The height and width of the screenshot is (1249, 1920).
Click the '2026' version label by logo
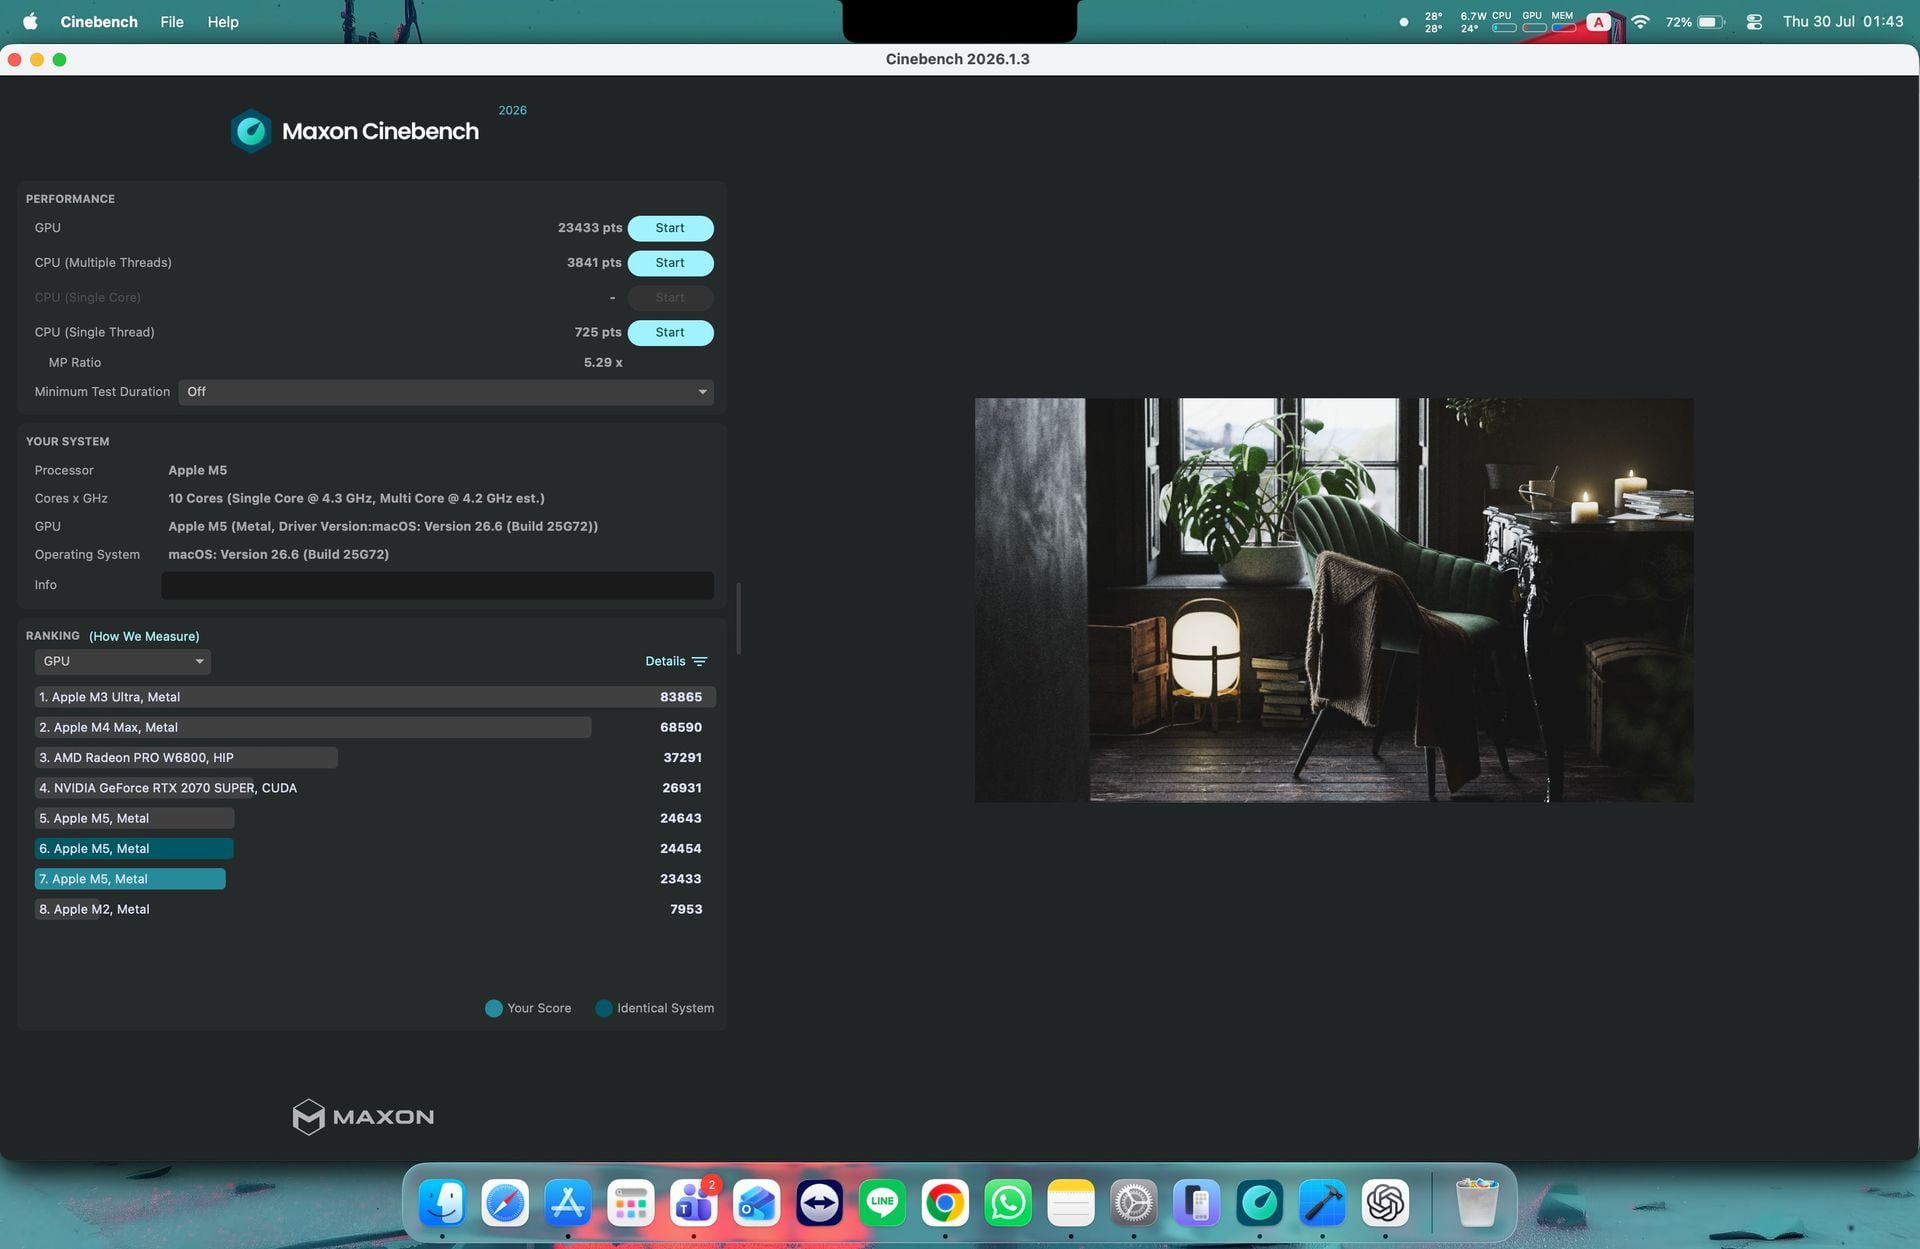click(x=513, y=111)
